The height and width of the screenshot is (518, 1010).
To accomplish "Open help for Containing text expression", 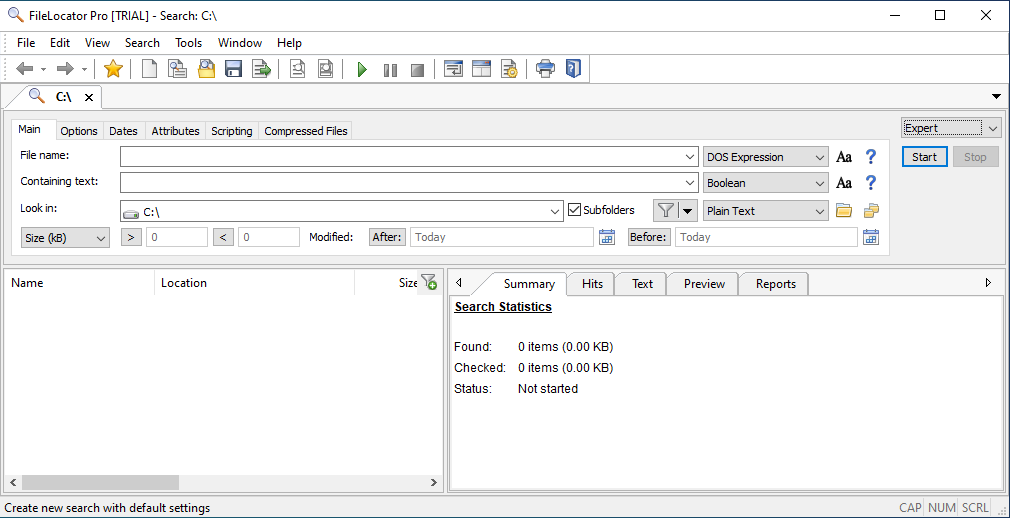I will (x=871, y=183).
